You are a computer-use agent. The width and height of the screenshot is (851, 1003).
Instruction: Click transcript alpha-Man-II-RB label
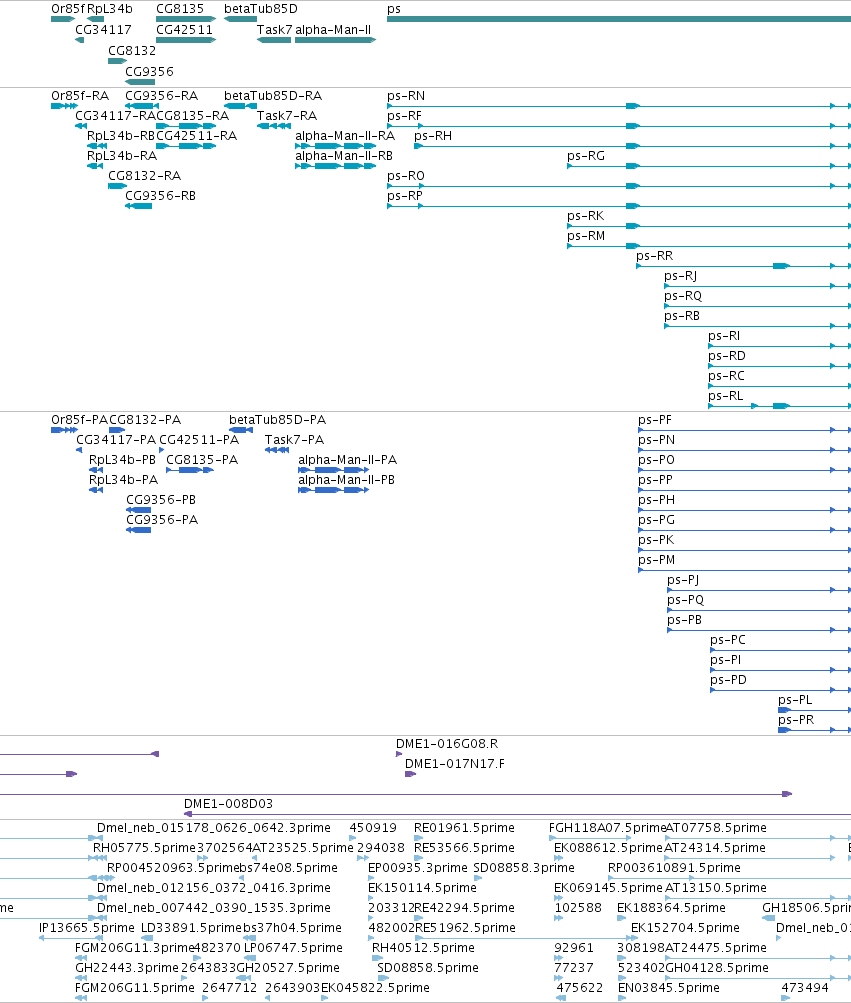pyautogui.click(x=344, y=155)
